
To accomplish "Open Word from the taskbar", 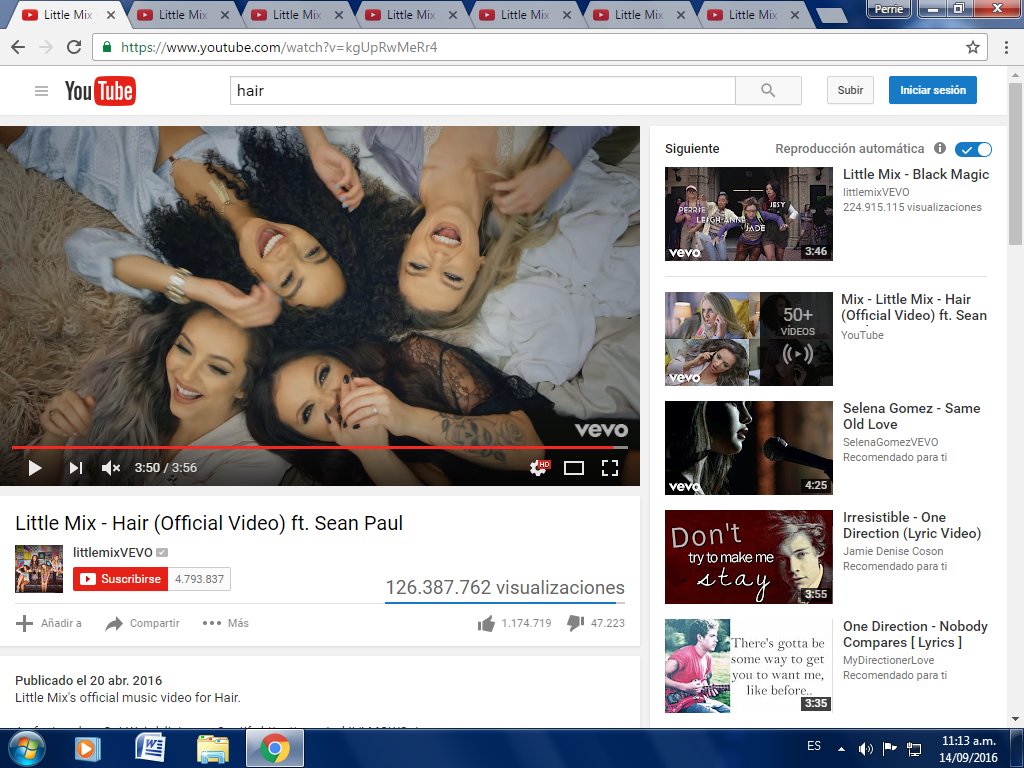I will click(x=150, y=748).
